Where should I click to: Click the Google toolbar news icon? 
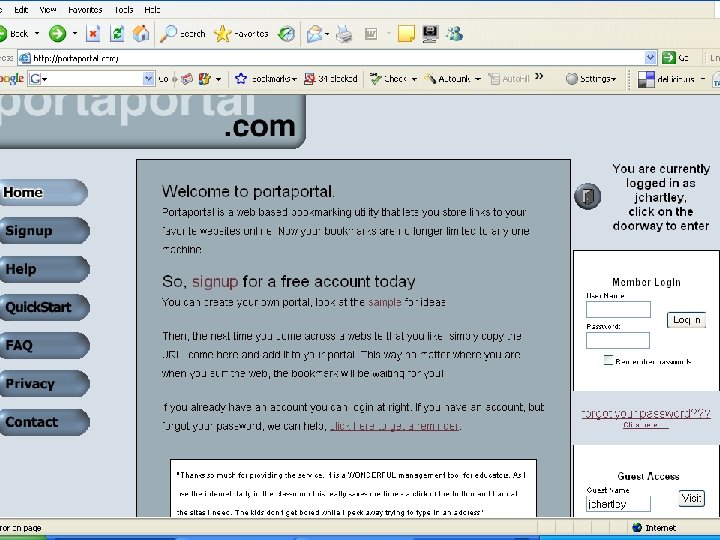click(186, 79)
